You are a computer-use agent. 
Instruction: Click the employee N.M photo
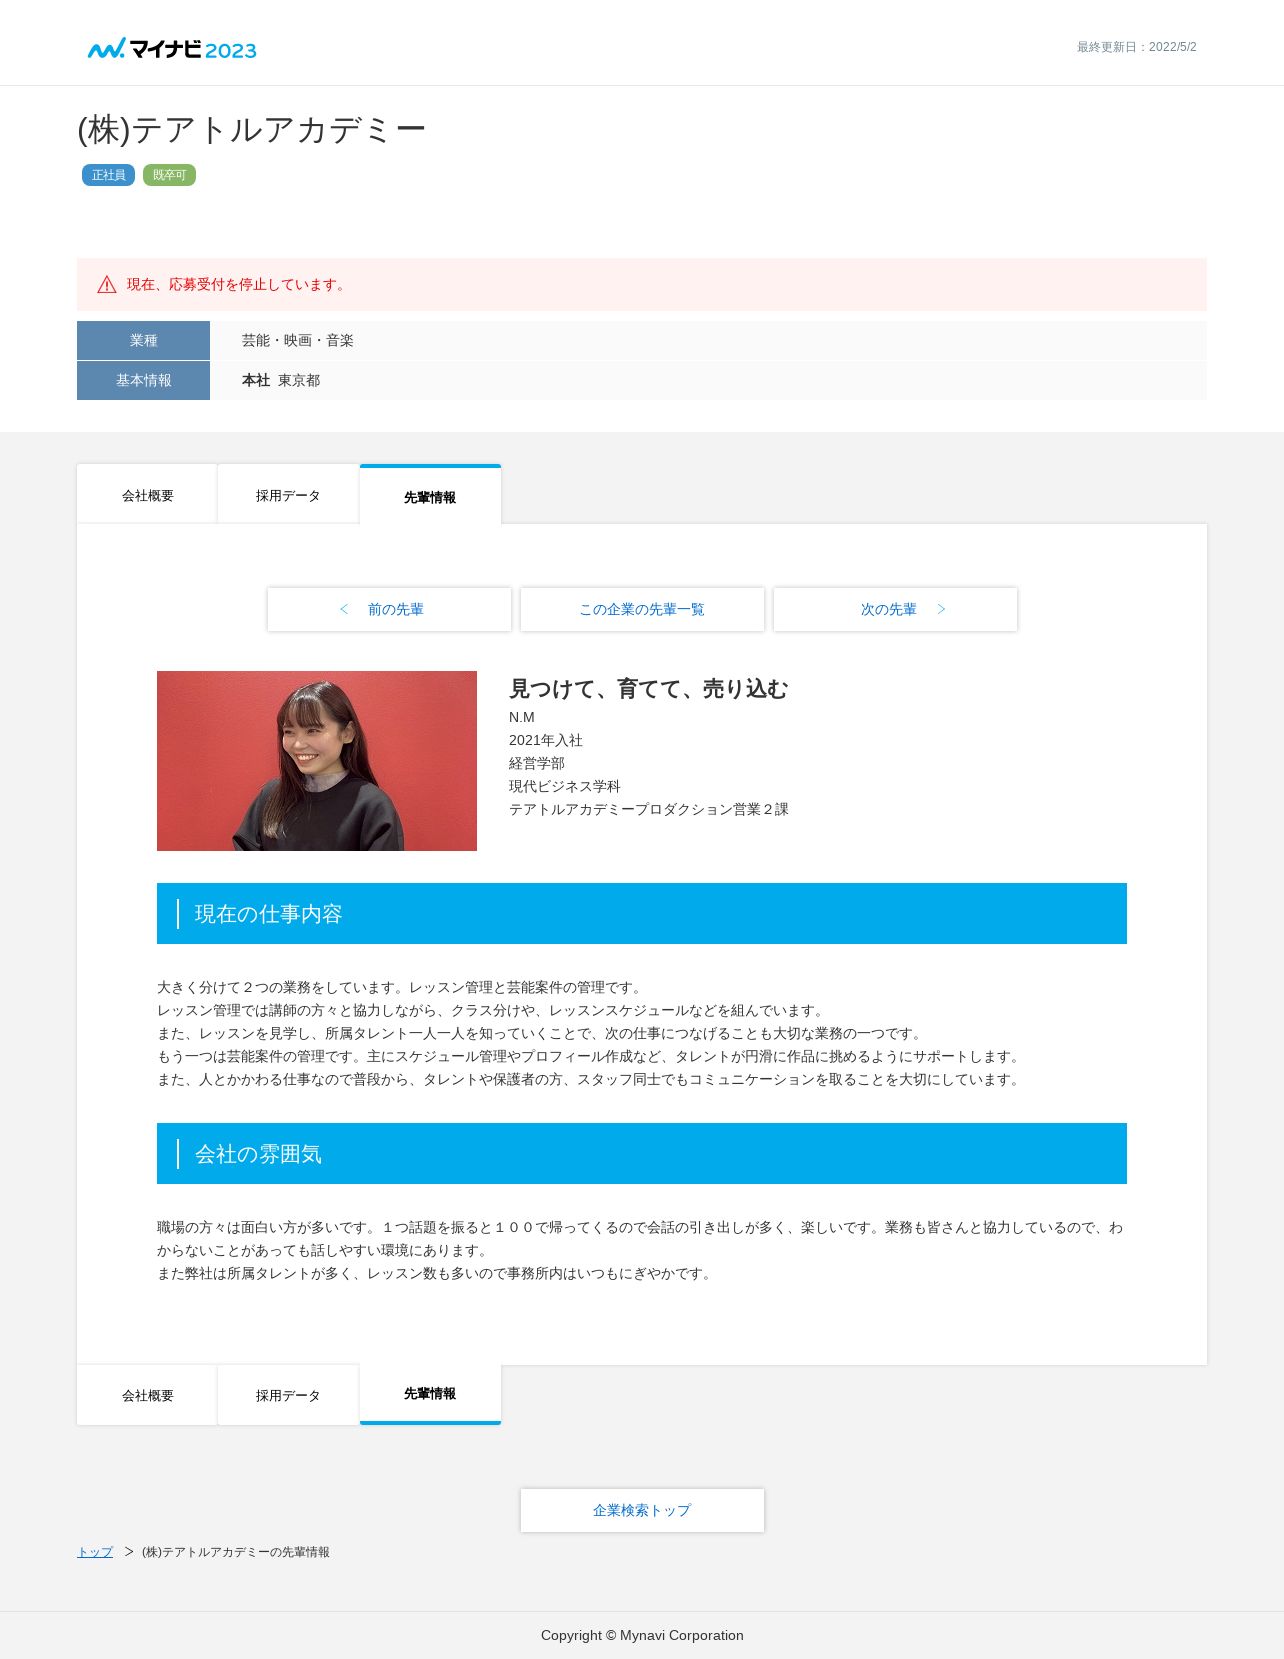coord(317,761)
